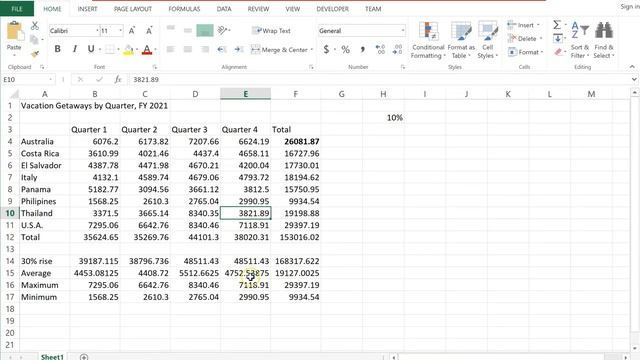The height and width of the screenshot is (360, 640).
Task: Switch to INSERT tab
Action: click(x=87, y=9)
